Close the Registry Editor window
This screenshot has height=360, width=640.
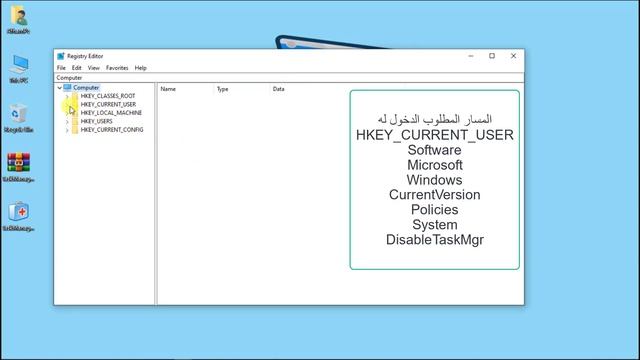[513, 56]
